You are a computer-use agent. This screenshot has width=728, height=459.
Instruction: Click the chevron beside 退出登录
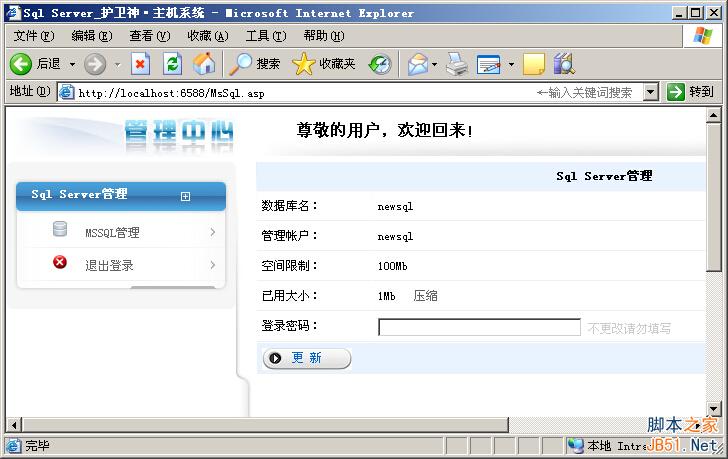213,265
